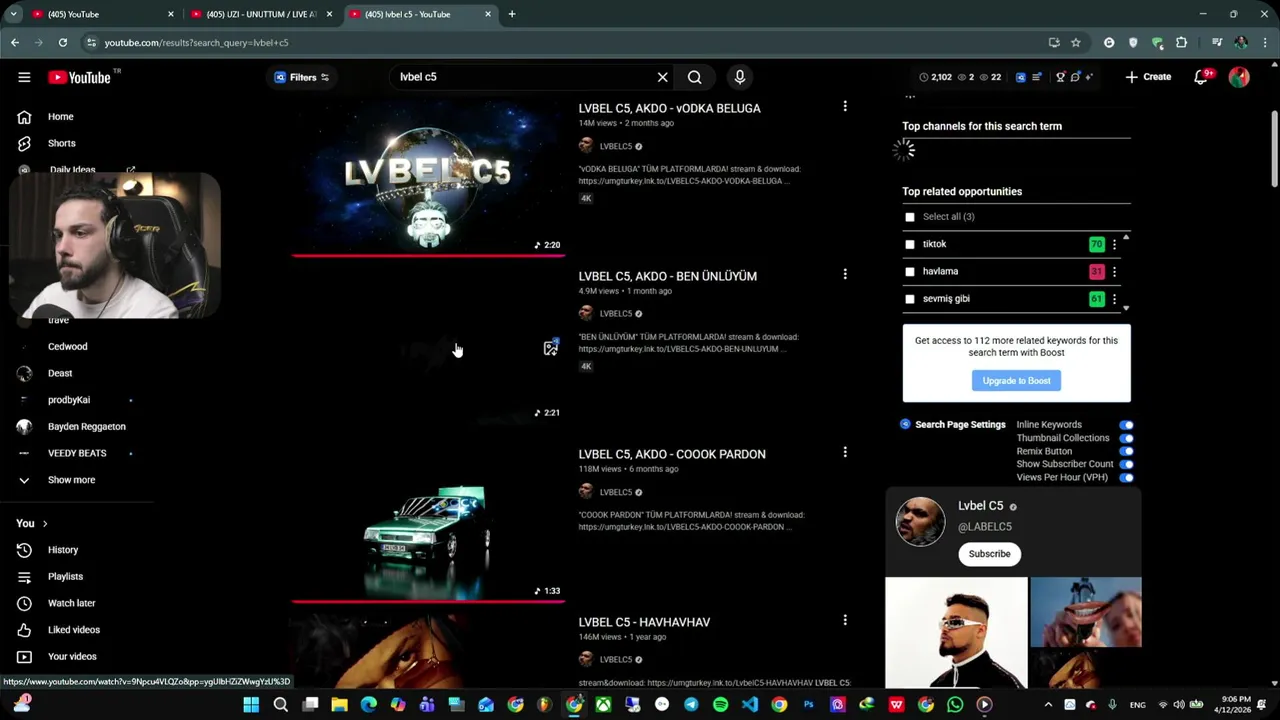The image size is (1280, 720).
Task: Clear the search box with X icon
Action: point(662,77)
